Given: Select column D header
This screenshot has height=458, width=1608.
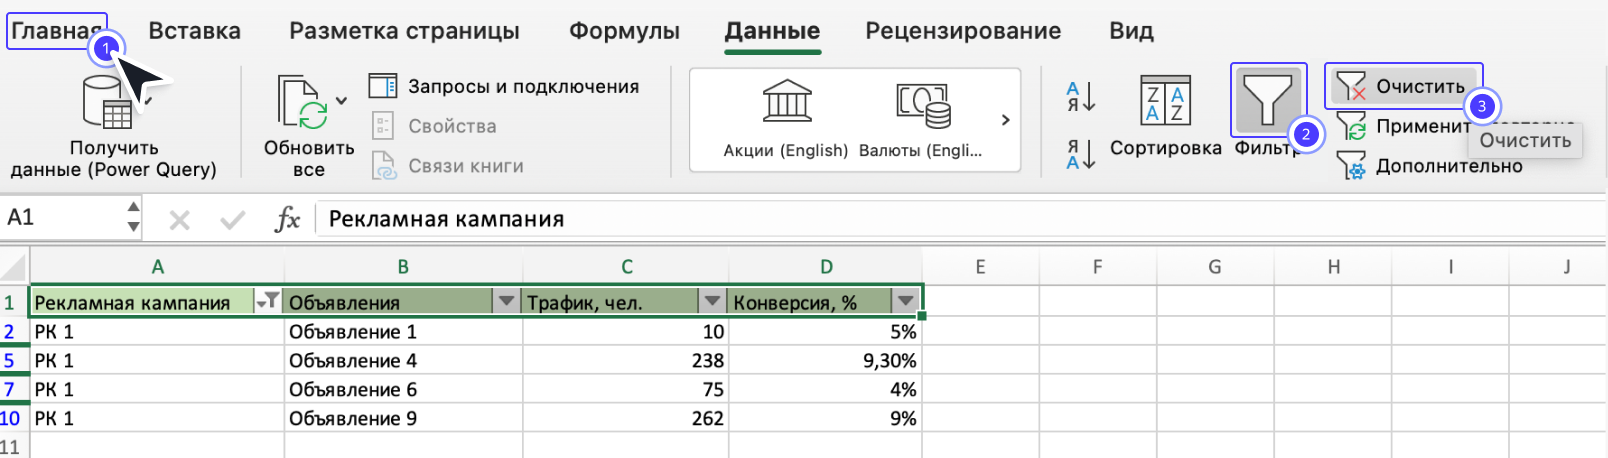Looking at the screenshot, I should 825,267.
